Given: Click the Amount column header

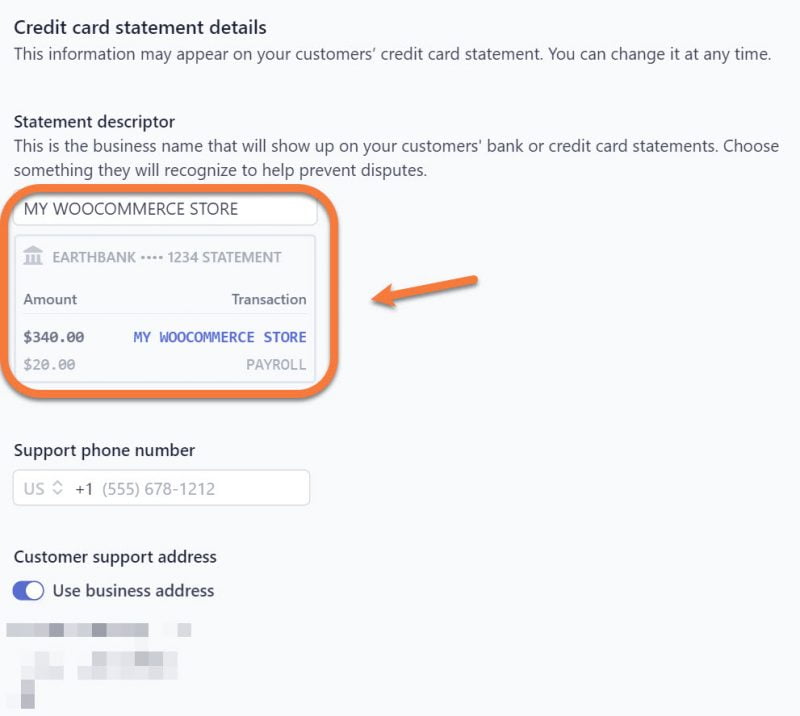Looking at the screenshot, I should (x=49, y=300).
